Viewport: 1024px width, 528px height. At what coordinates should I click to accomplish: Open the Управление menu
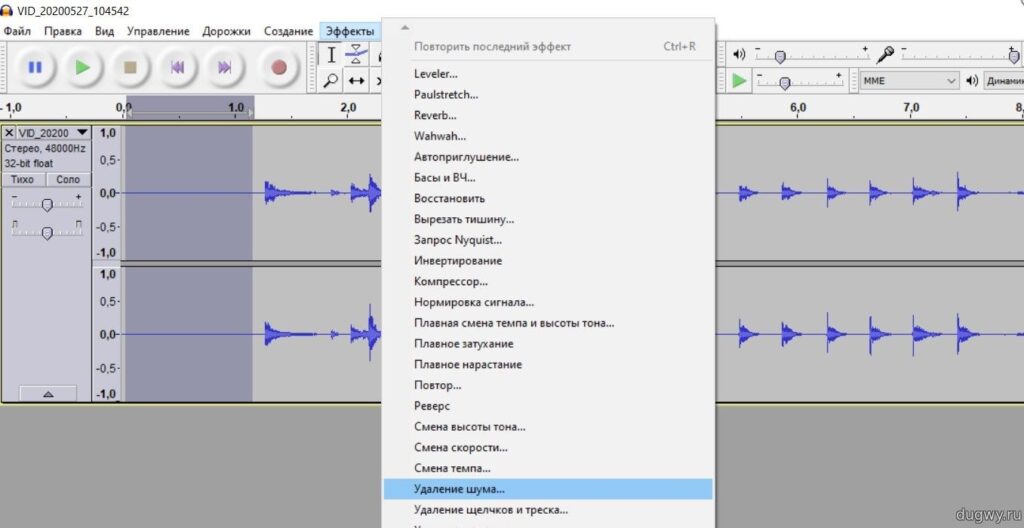158,31
